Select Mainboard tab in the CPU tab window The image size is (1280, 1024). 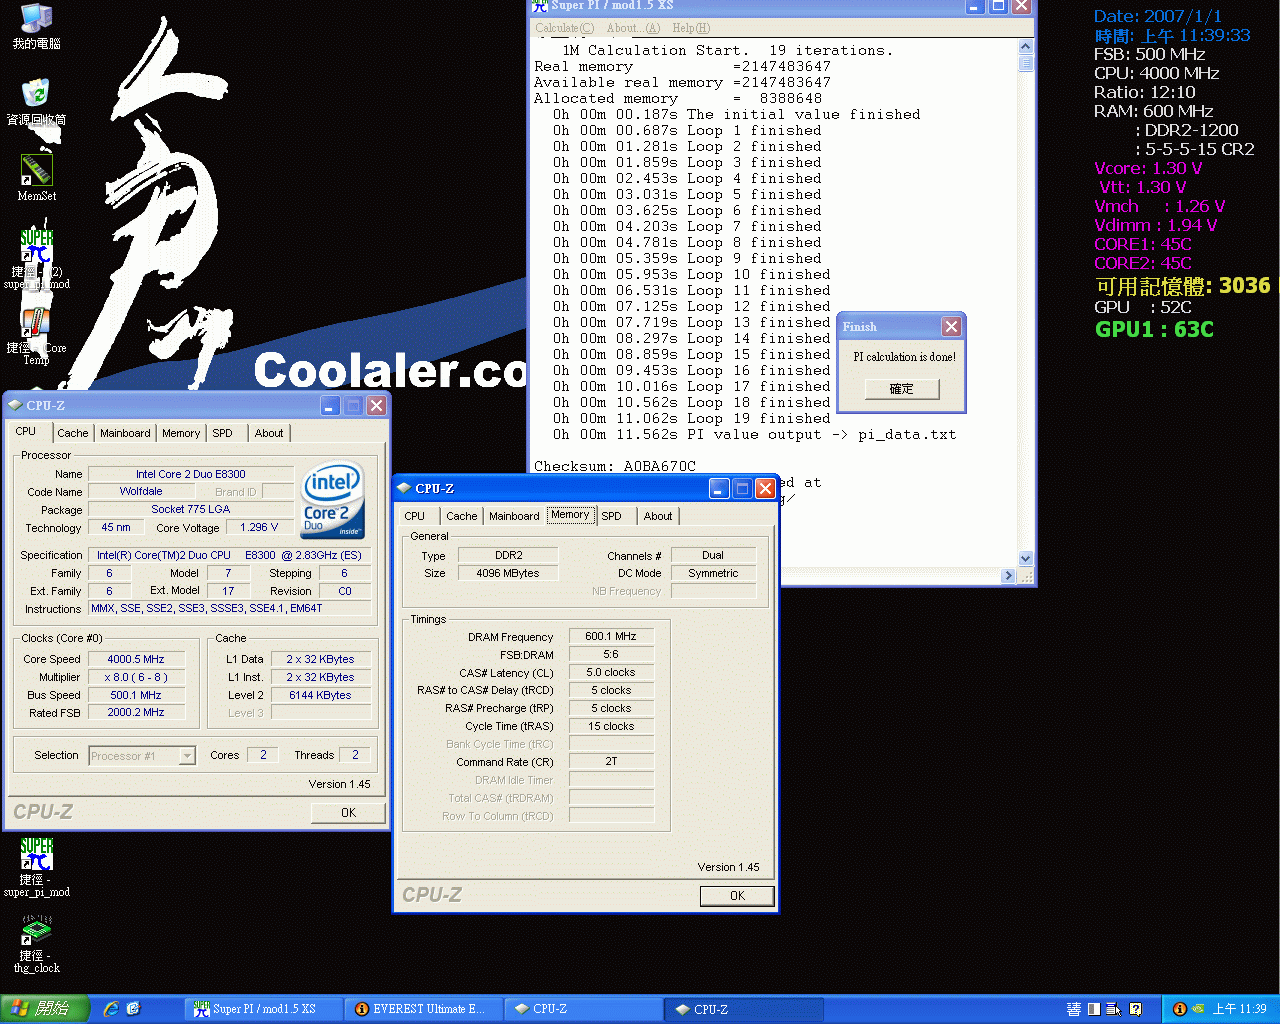point(125,433)
